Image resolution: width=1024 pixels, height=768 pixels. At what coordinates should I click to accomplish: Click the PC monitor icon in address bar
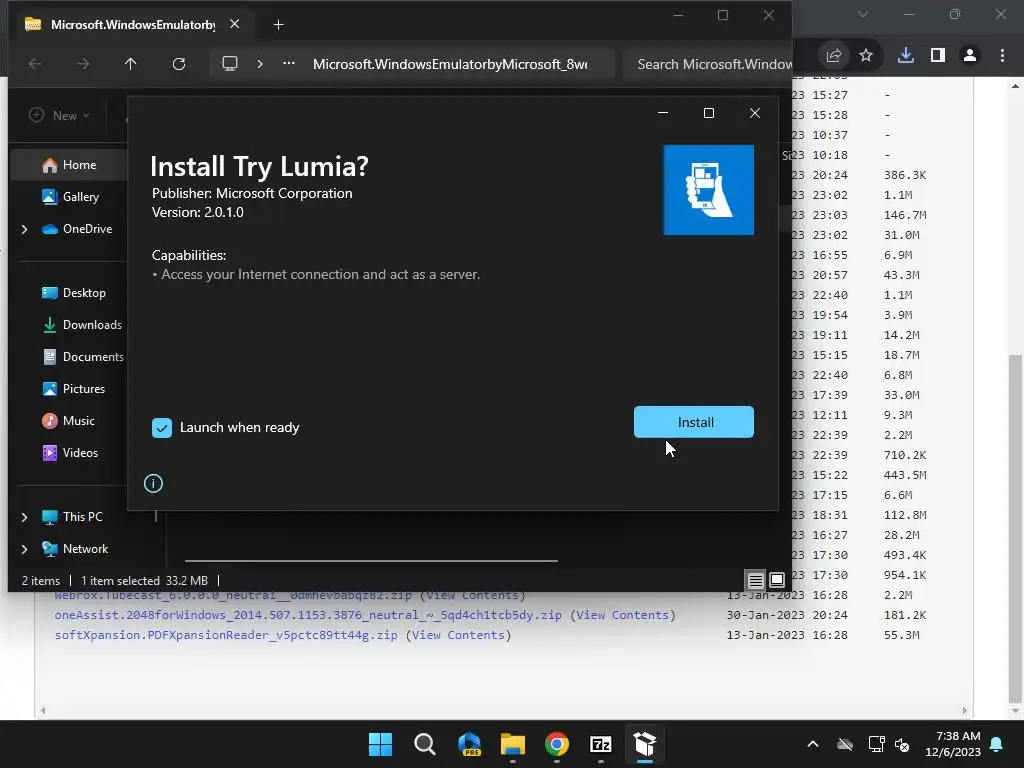point(230,63)
